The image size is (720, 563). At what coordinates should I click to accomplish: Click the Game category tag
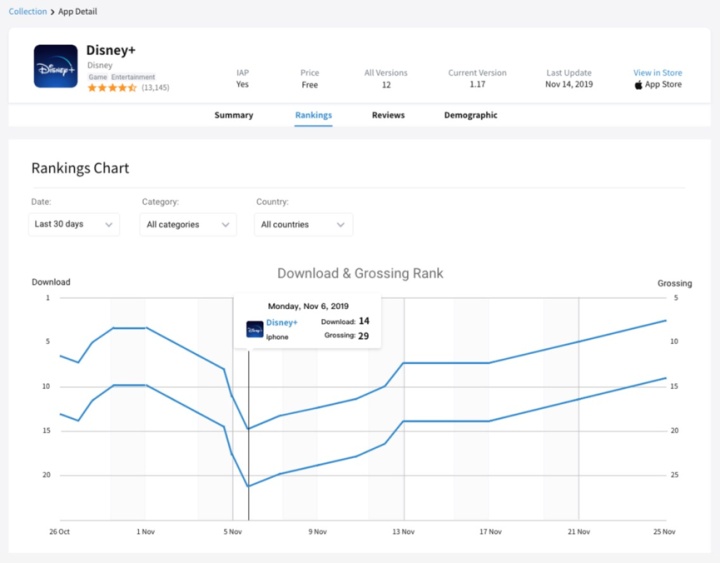click(x=98, y=77)
